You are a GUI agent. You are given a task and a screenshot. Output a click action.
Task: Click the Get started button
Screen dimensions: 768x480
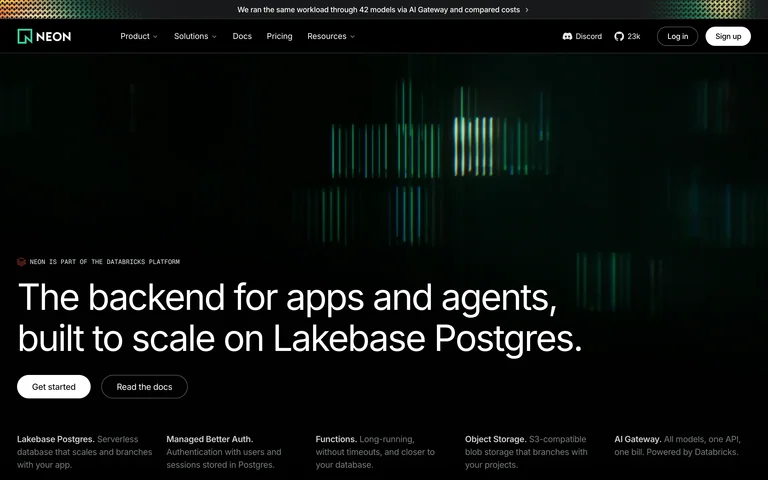click(54, 387)
